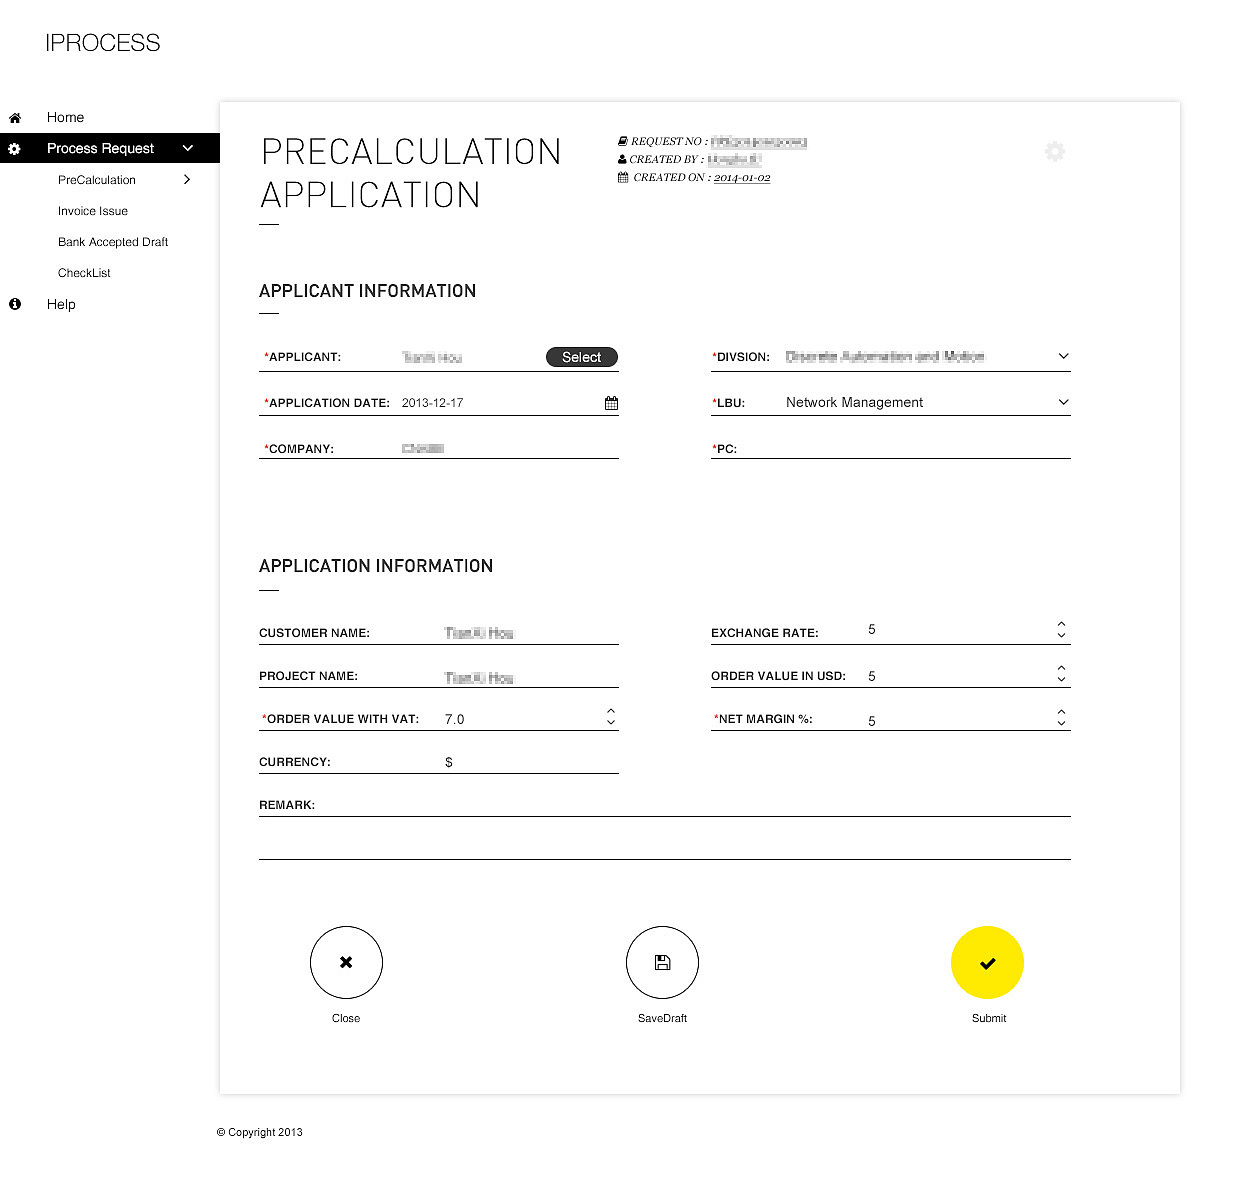Viewport: 1236px width, 1178px height.
Task: Click the Close X circle button
Action: click(346, 962)
